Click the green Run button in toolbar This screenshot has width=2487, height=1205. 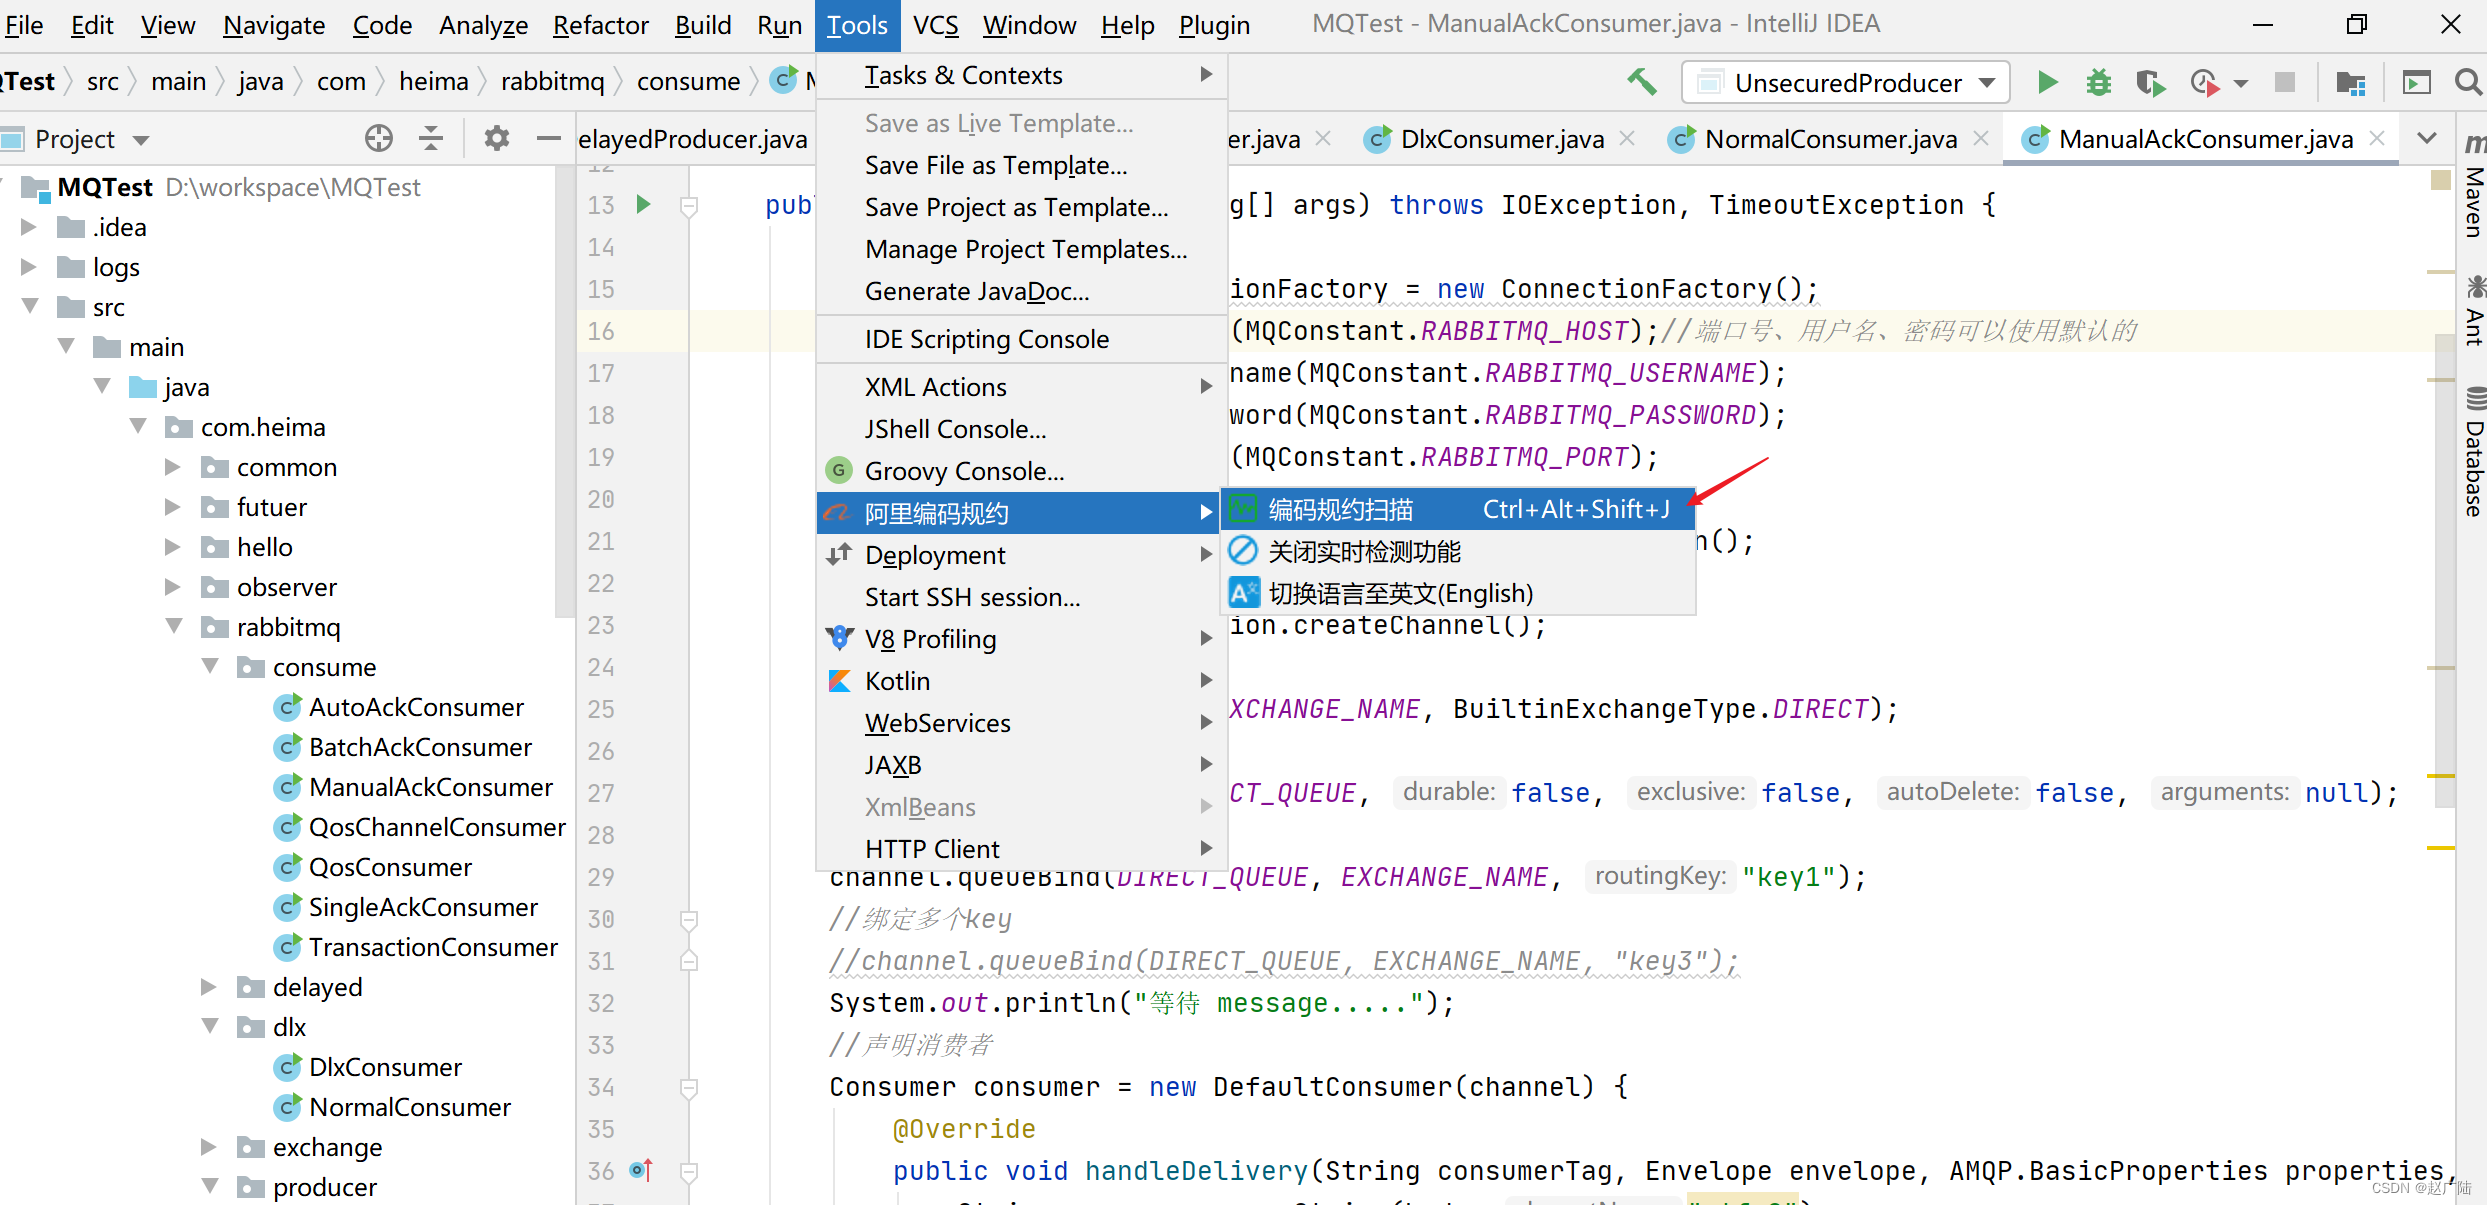pos(2047,82)
